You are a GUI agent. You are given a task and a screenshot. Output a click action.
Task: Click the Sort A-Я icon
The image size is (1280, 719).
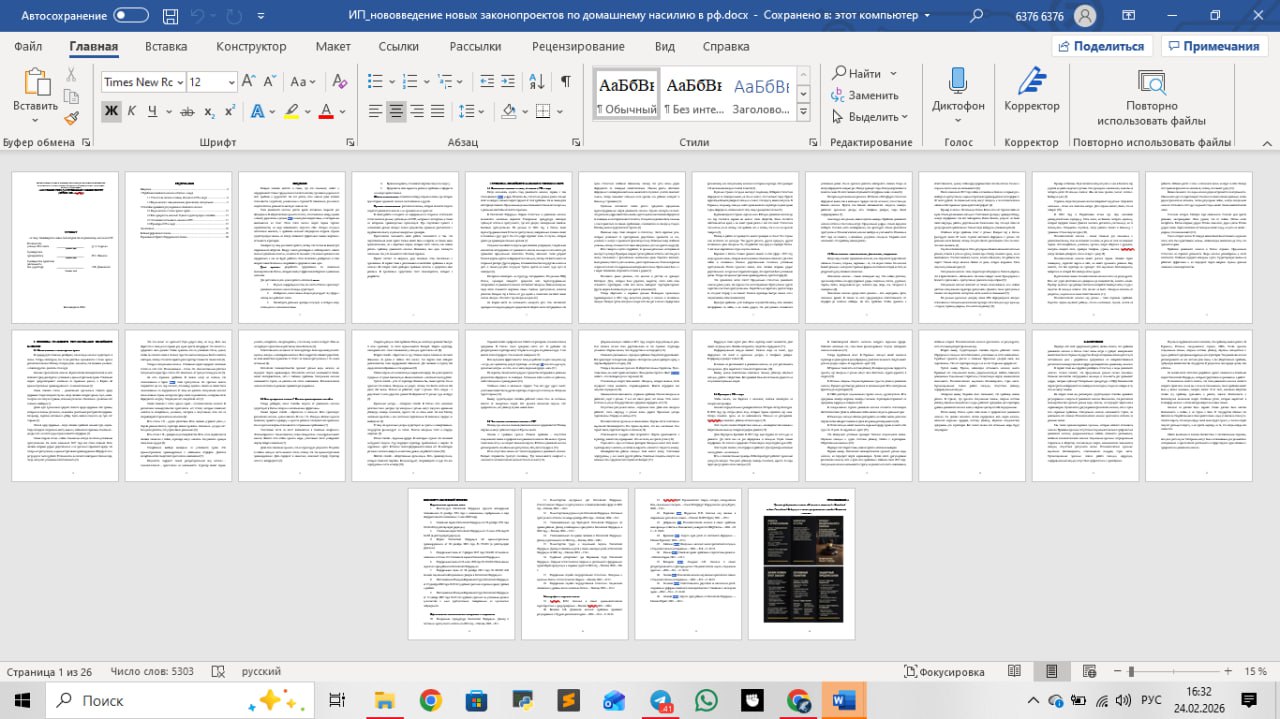[538, 82]
